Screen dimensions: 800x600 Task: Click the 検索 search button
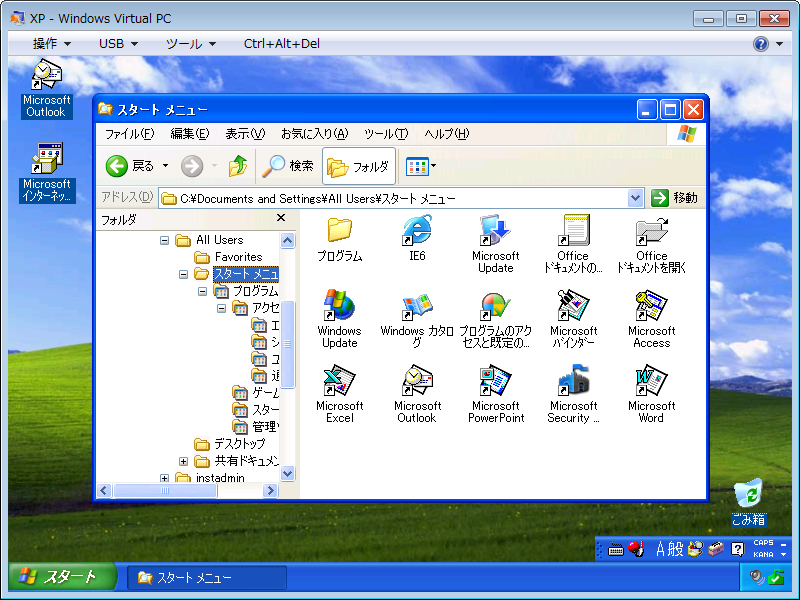tap(288, 166)
